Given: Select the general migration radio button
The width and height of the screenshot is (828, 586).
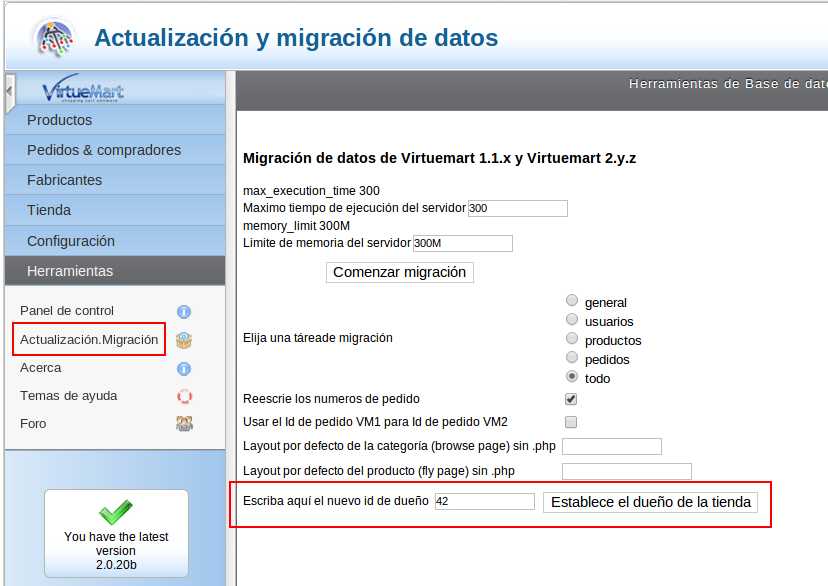Looking at the screenshot, I should click(x=572, y=300).
